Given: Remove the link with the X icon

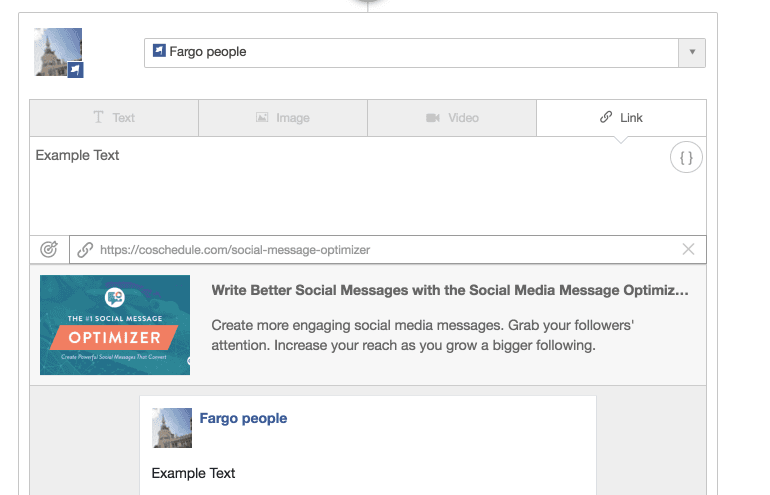Looking at the screenshot, I should (x=688, y=249).
